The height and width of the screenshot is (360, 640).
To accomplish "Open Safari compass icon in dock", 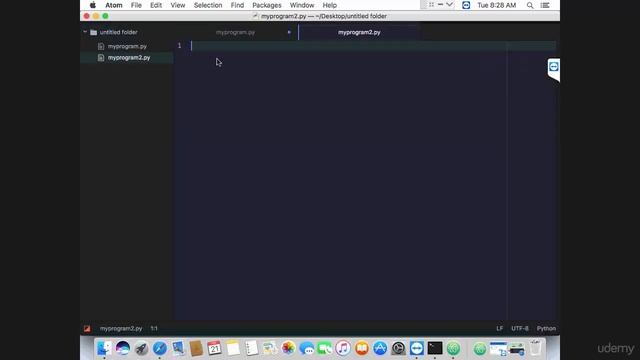I will 160,348.
